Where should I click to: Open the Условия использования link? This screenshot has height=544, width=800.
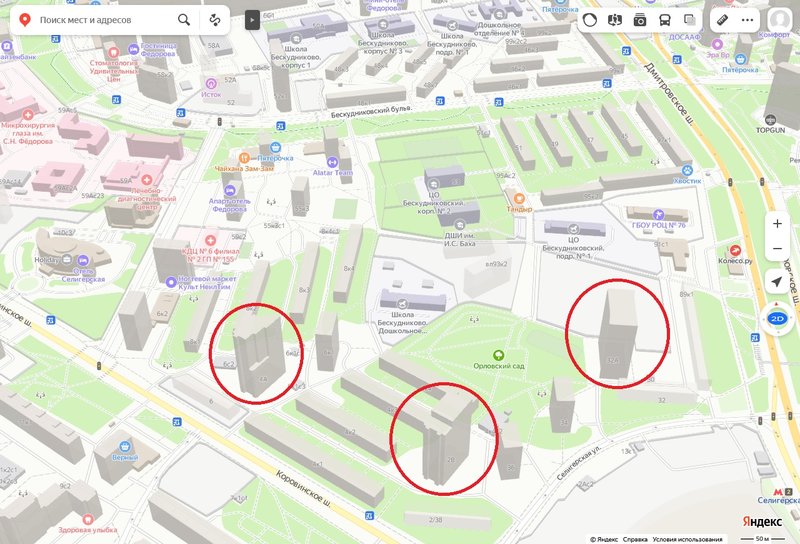[x=687, y=539]
